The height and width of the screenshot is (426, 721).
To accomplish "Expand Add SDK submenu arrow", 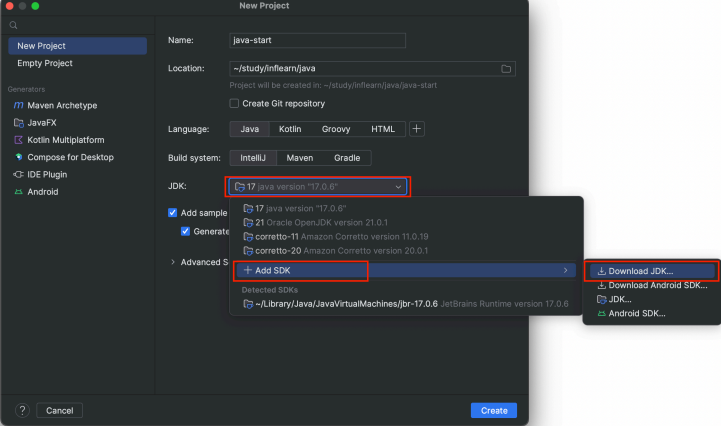I will tap(566, 271).
